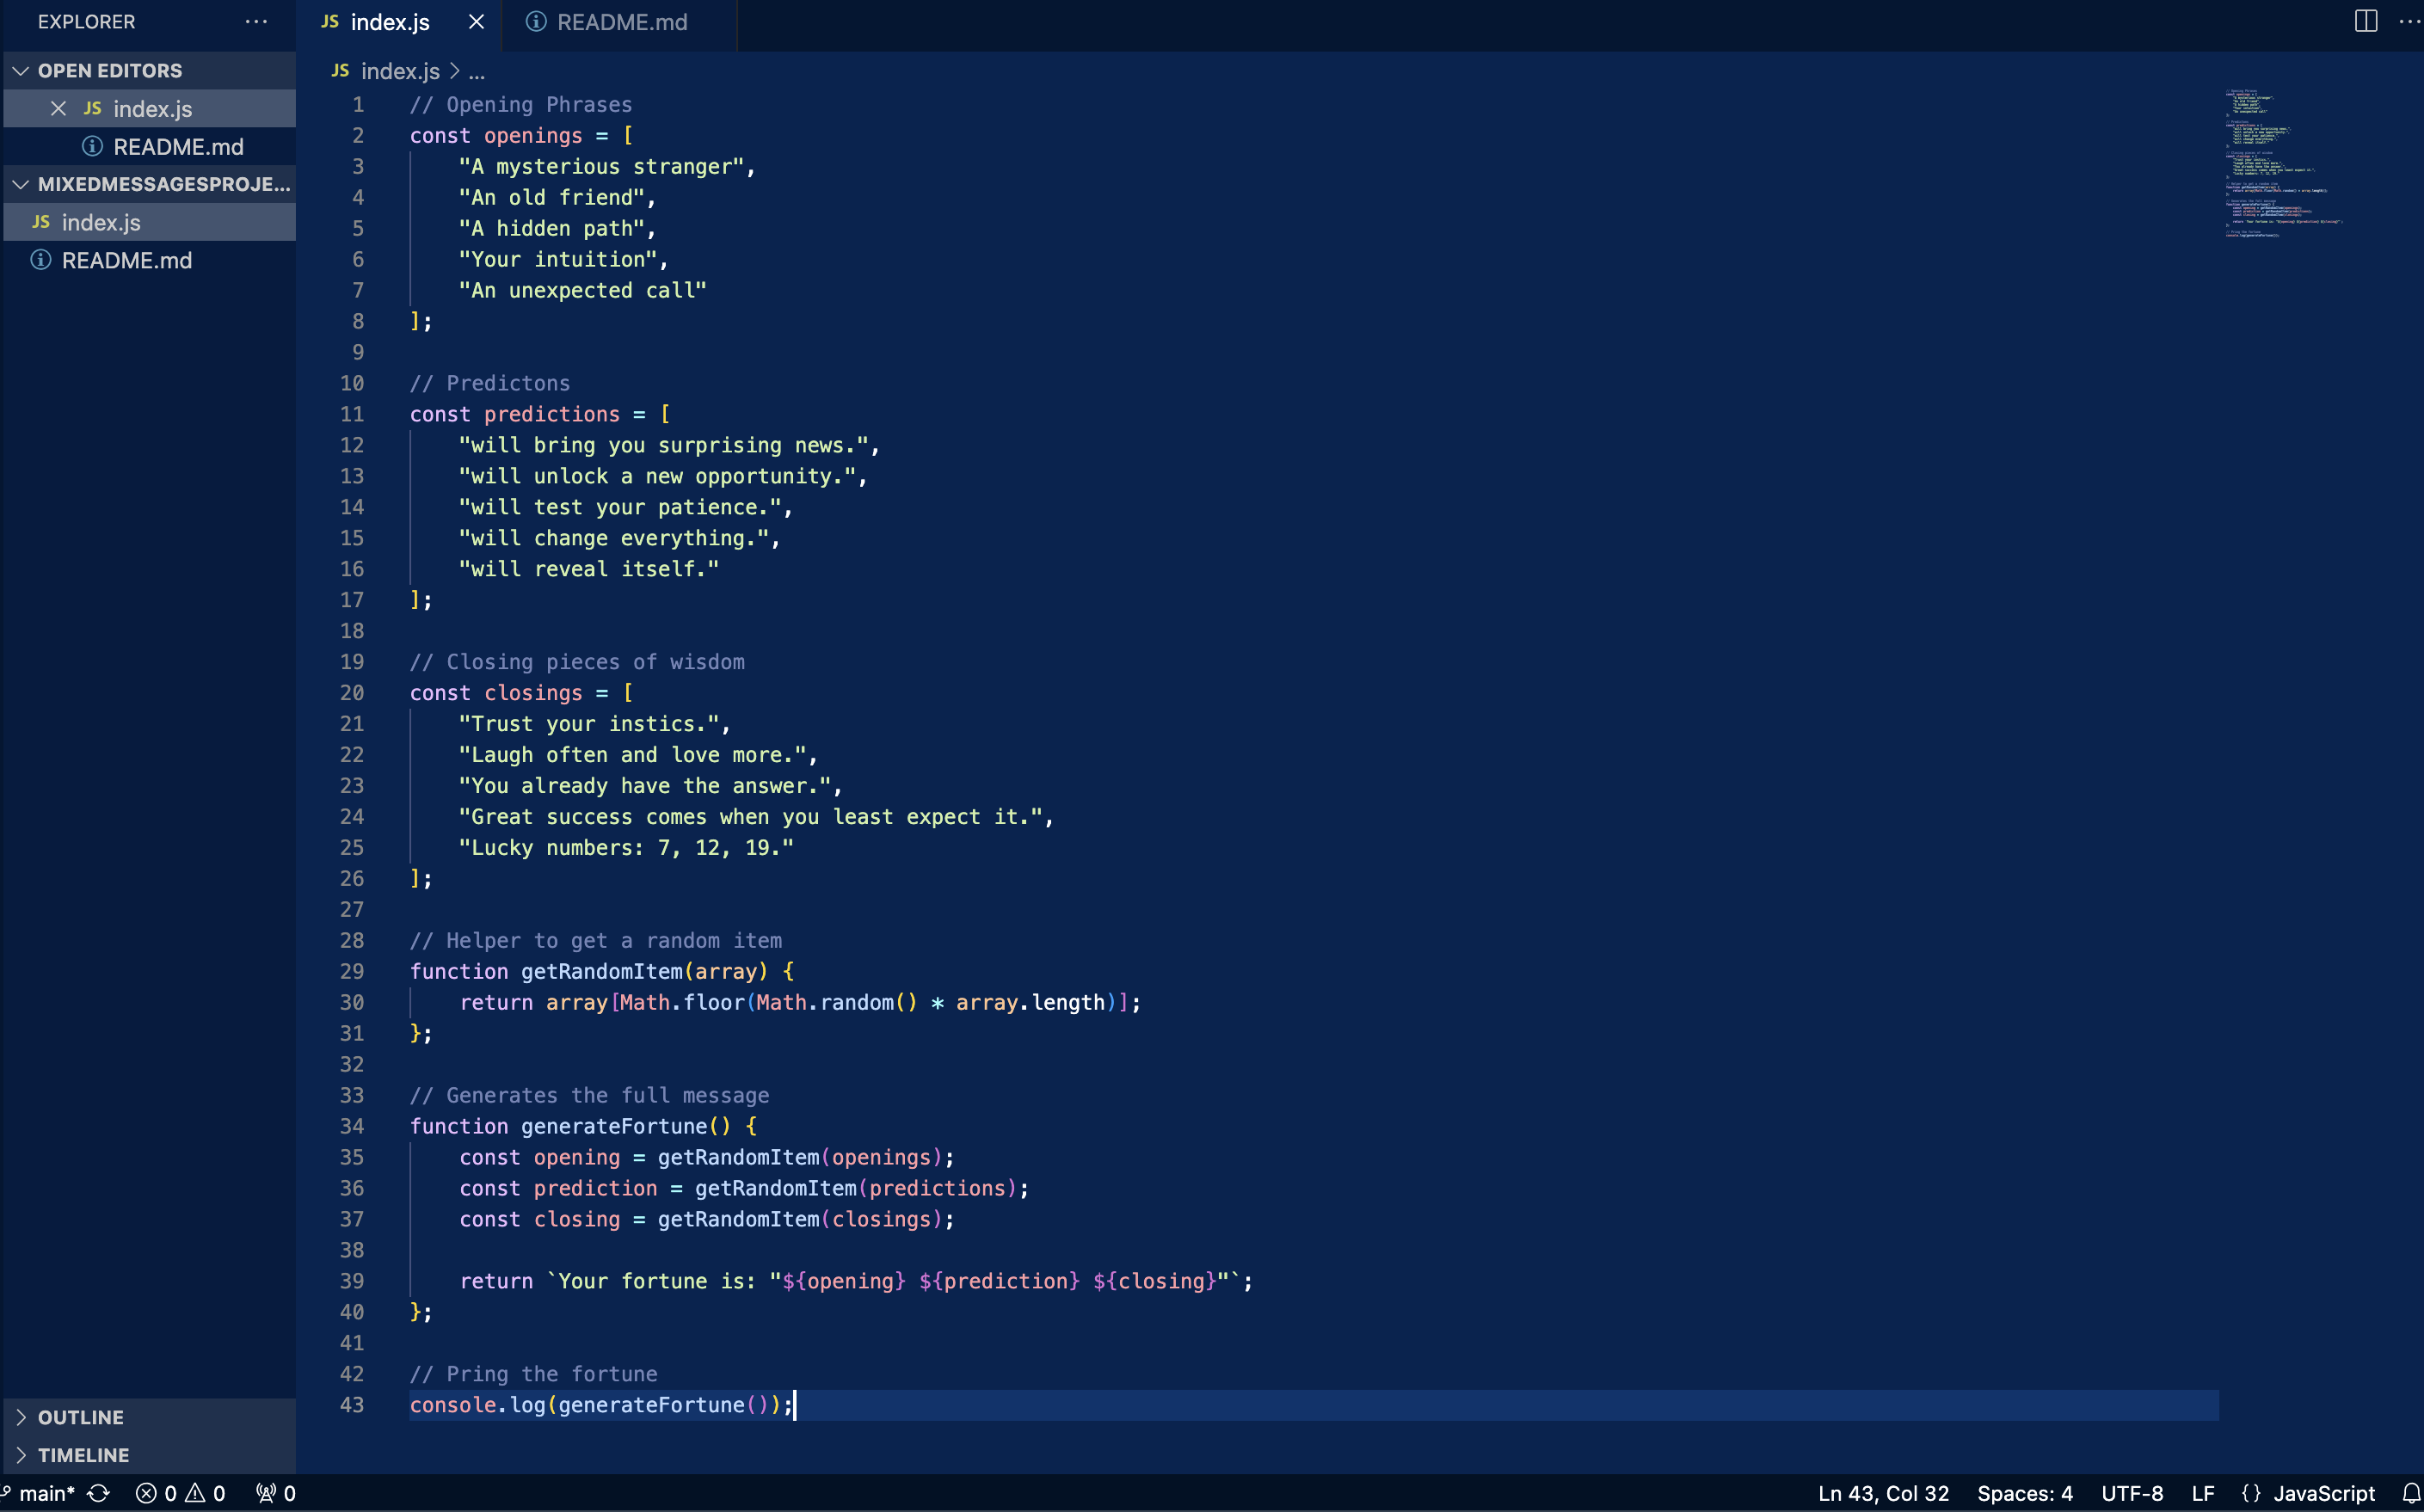Click line number 11 in the gutter
Image resolution: width=2424 pixels, height=1512 pixels.
(x=352, y=414)
